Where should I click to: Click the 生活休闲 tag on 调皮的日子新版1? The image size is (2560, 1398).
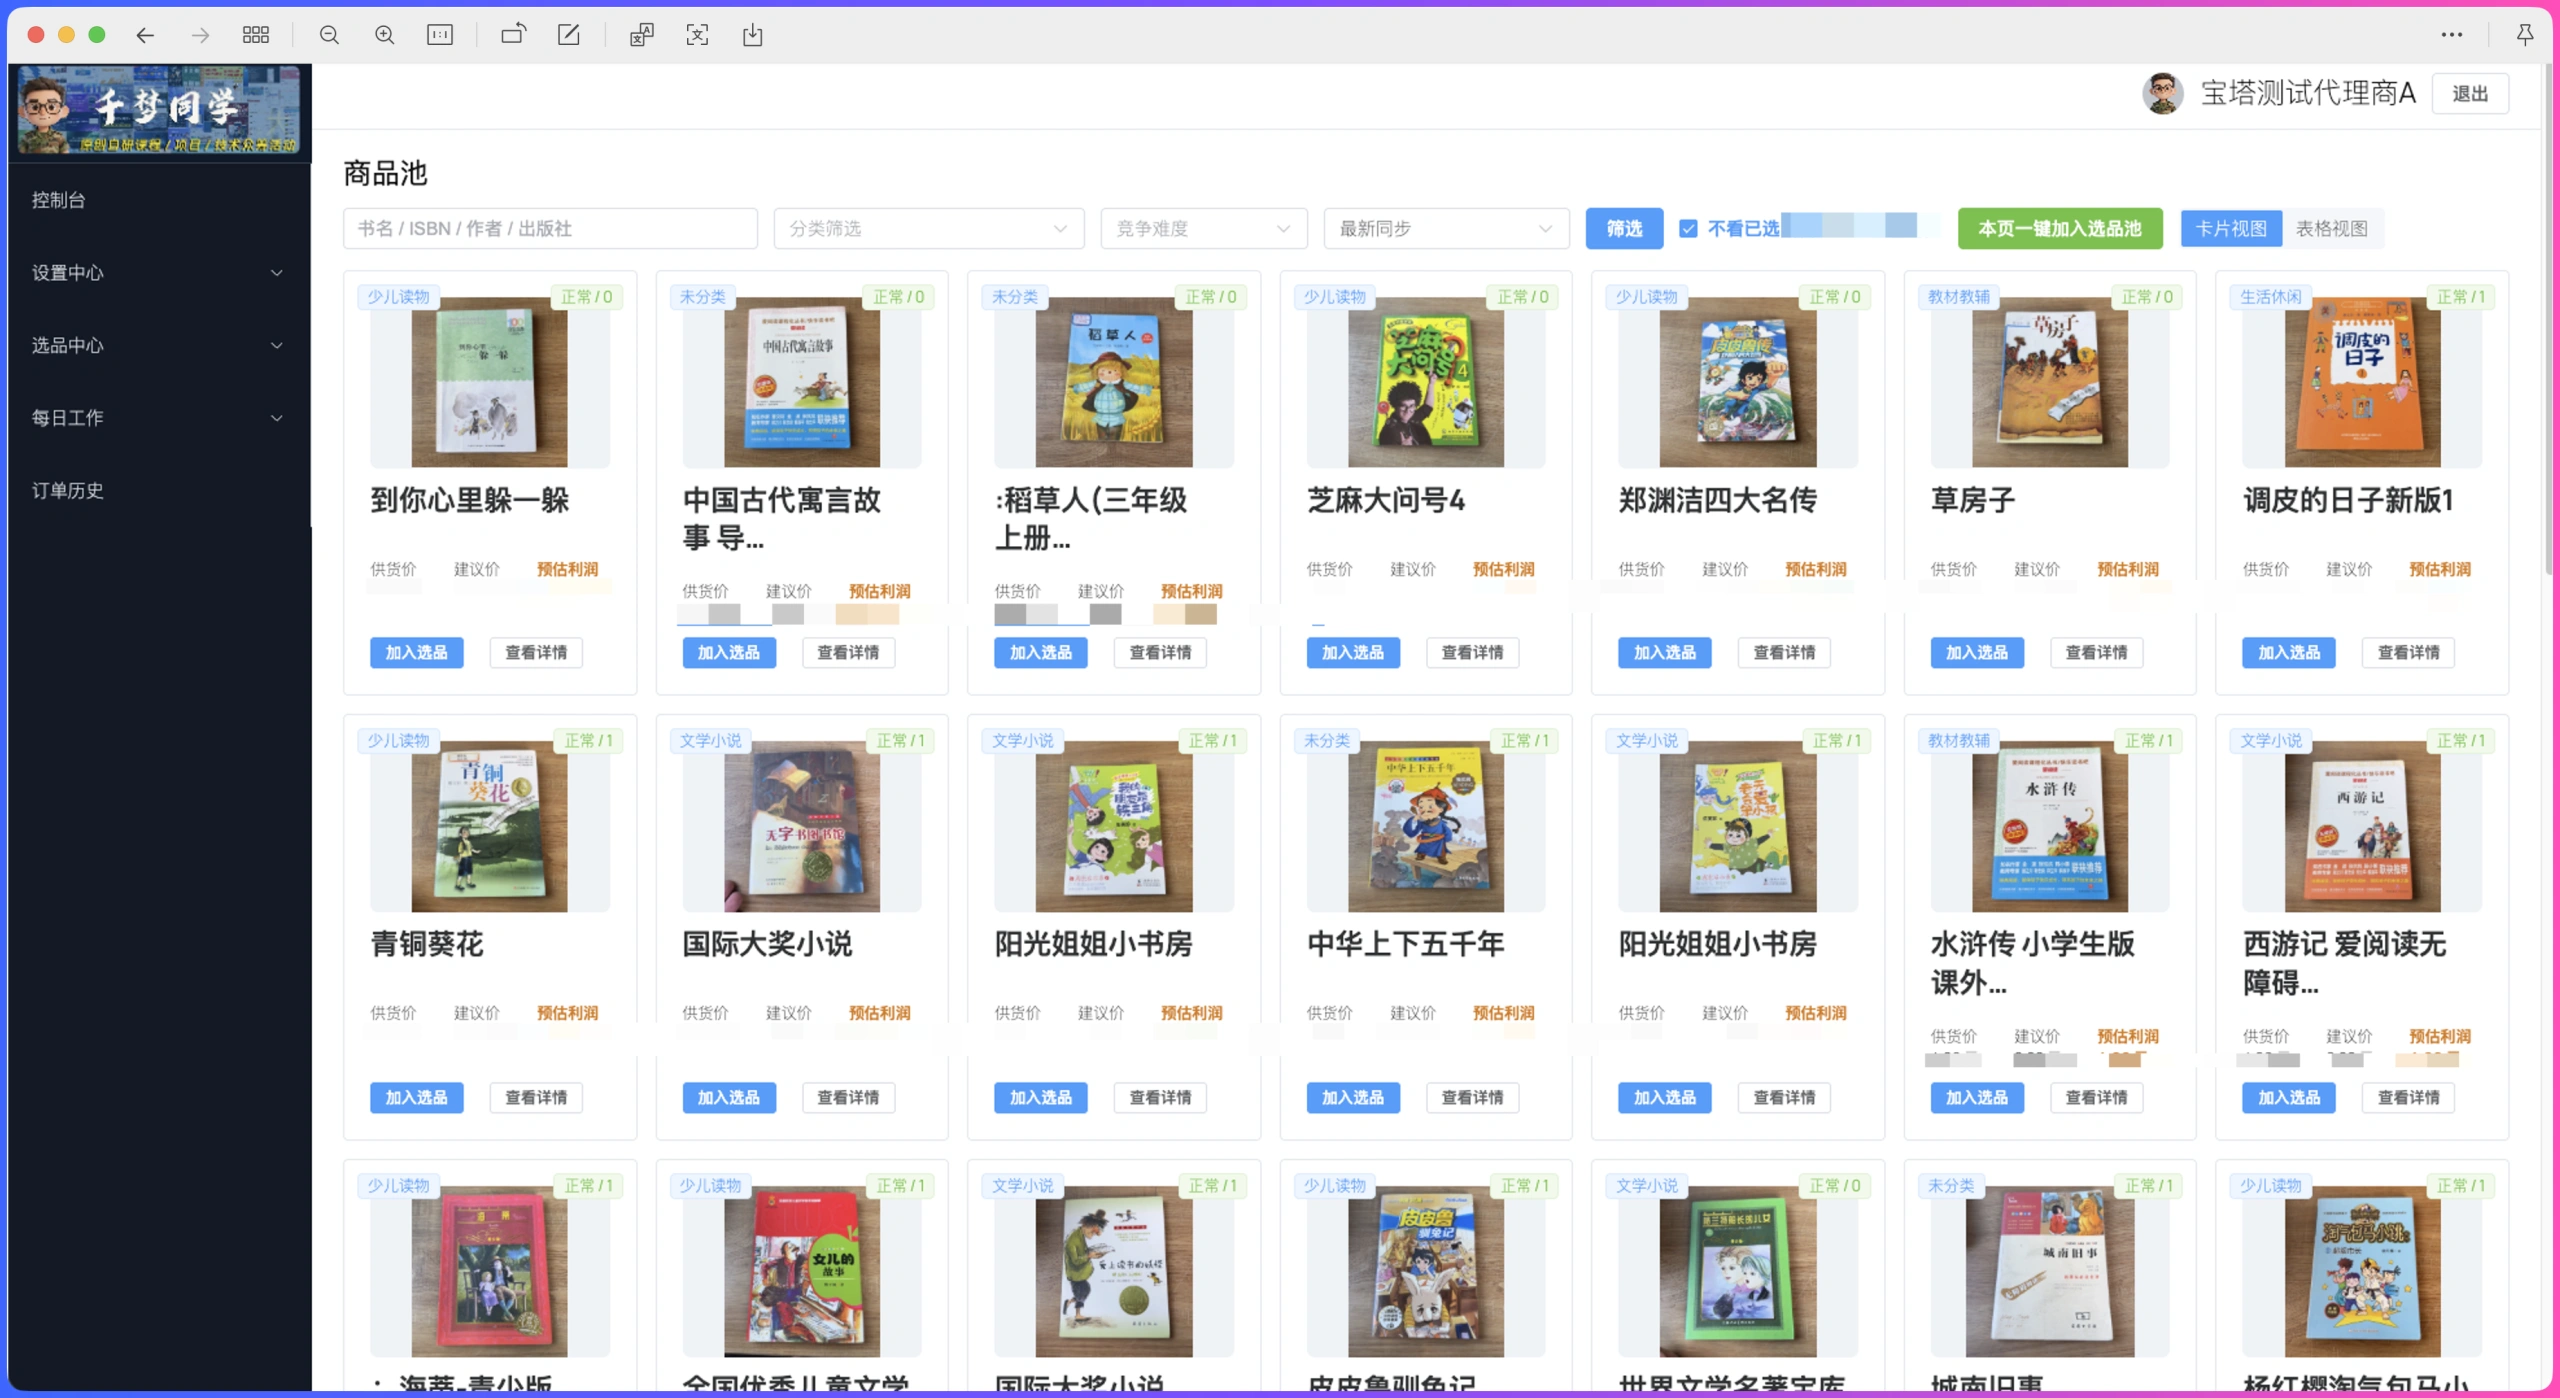pos(2271,297)
